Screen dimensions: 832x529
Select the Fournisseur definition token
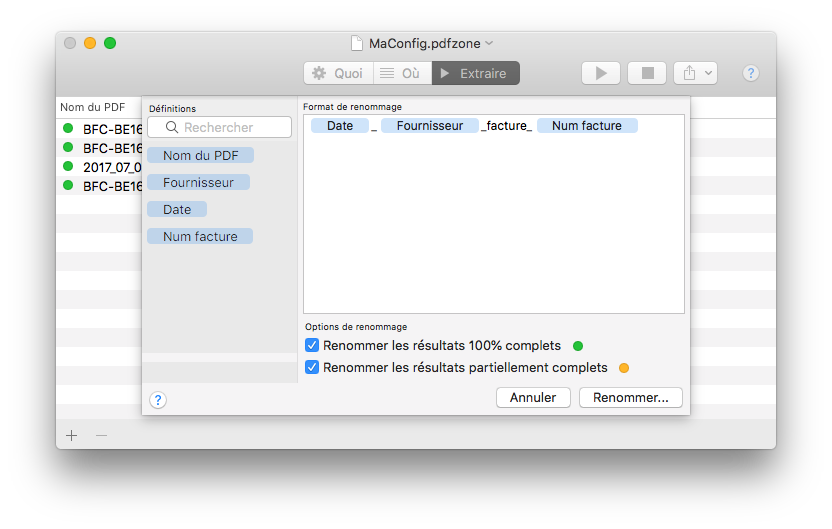(x=198, y=183)
